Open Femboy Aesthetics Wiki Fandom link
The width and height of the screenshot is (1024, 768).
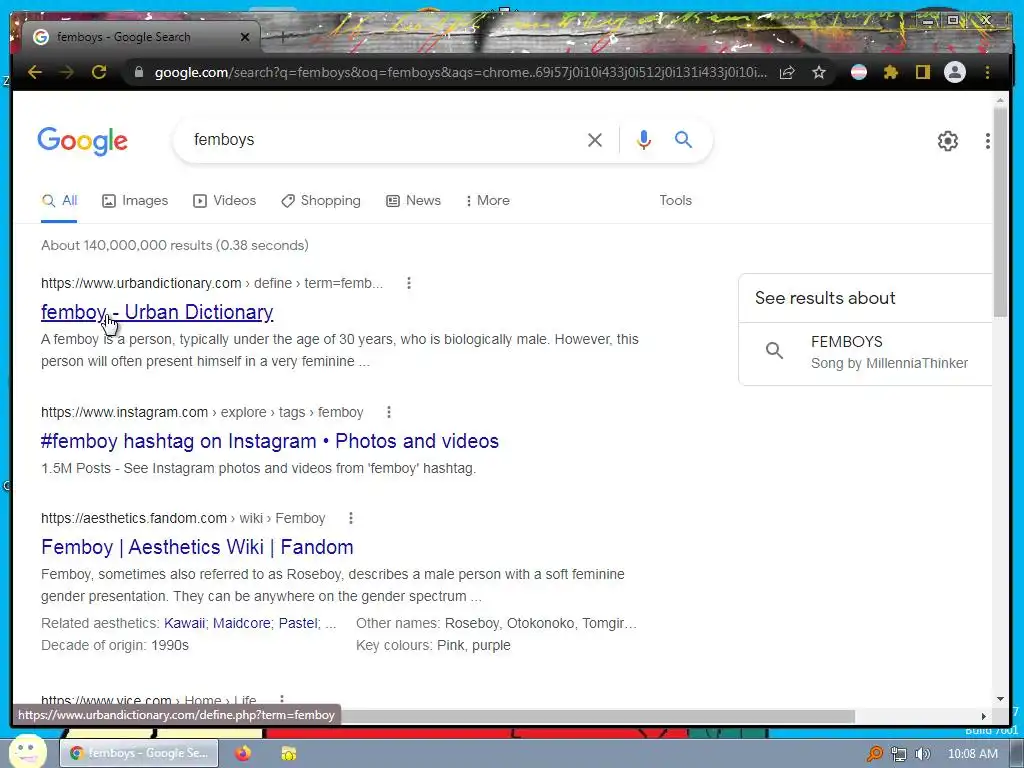click(x=197, y=547)
